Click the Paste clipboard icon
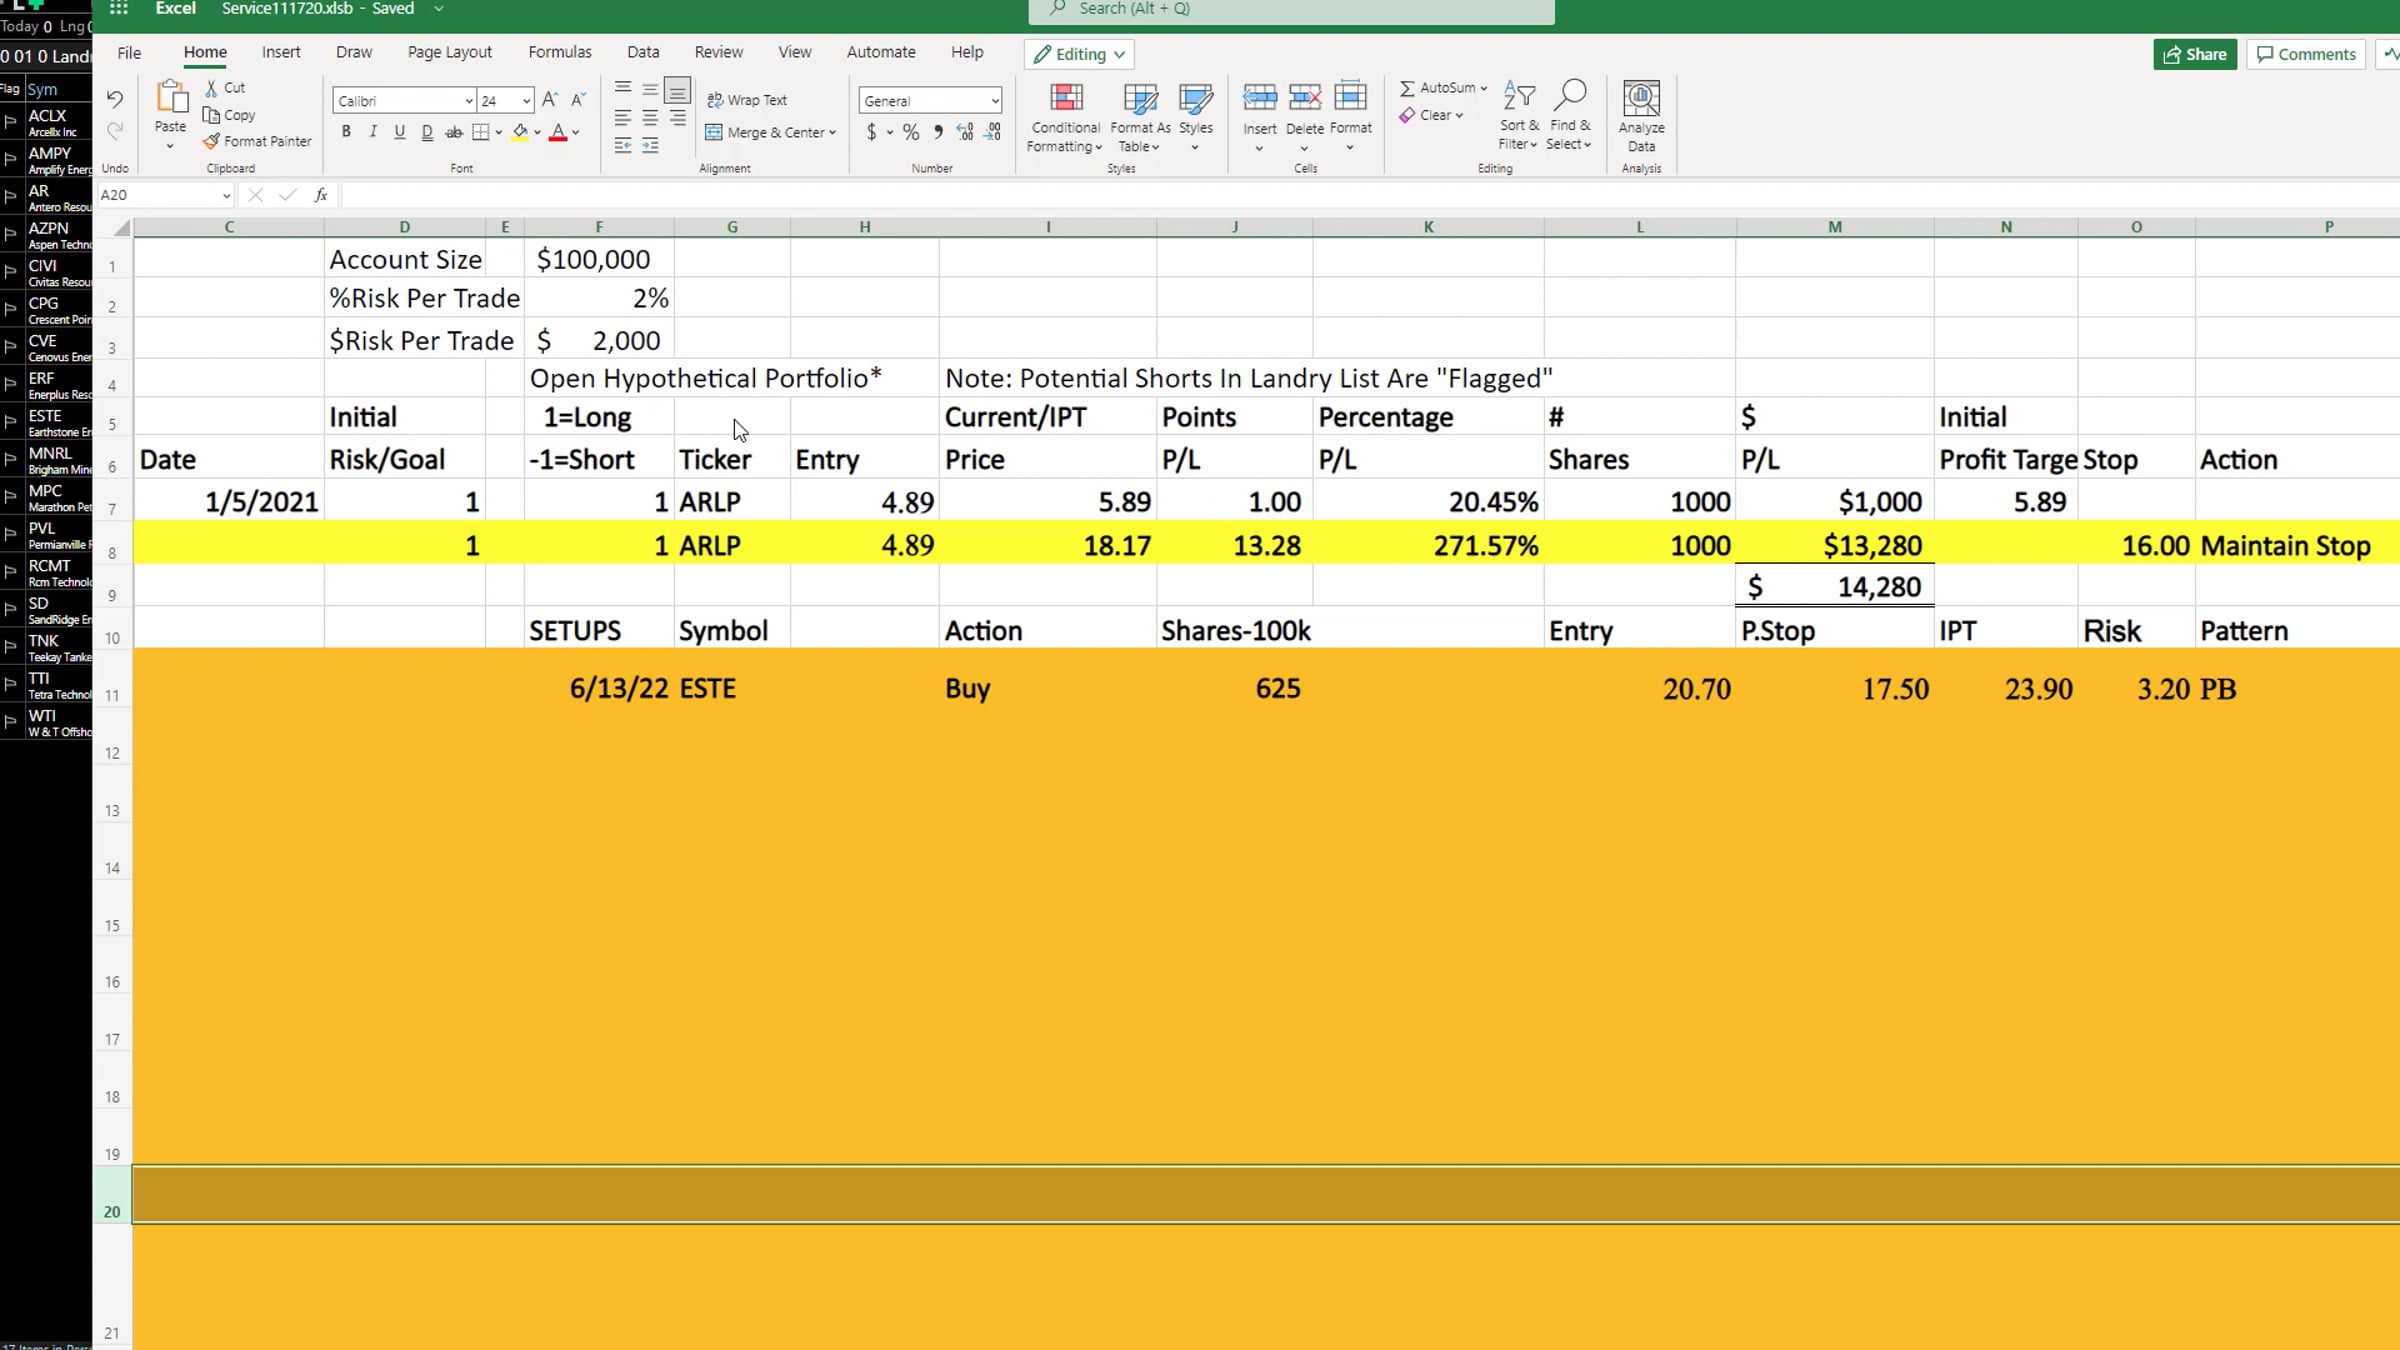Screen dimensions: 2400x1350 coord(171,98)
